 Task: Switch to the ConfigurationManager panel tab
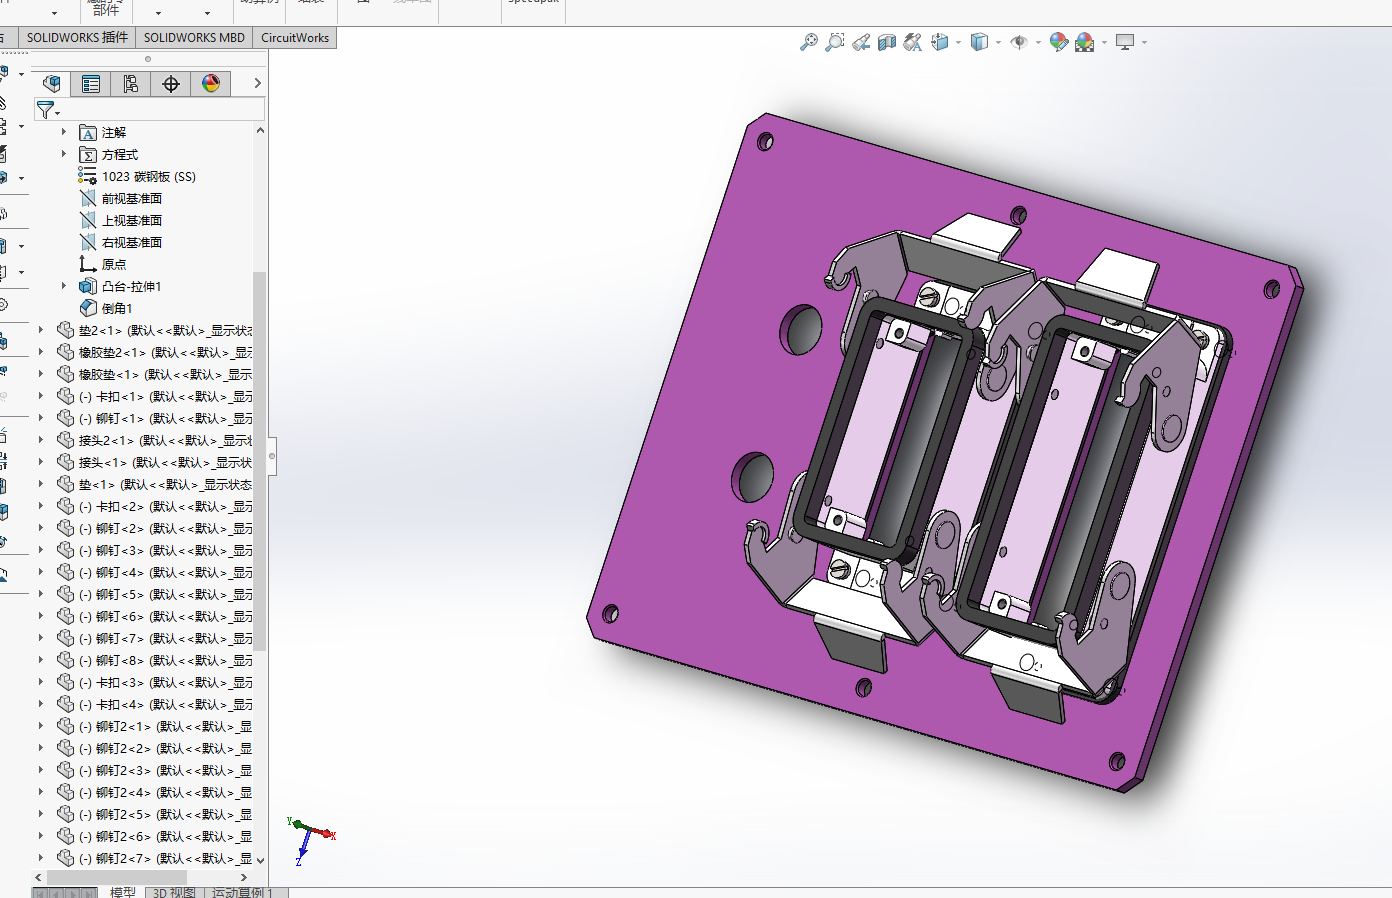tap(131, 84)
